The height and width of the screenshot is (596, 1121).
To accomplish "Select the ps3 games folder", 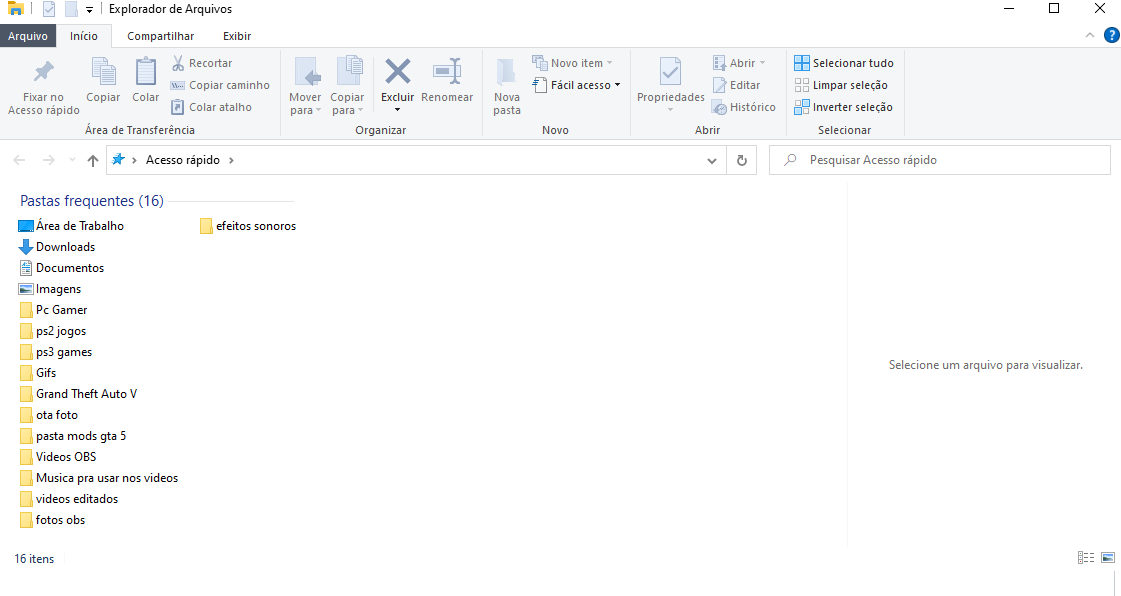I will 55,352.
